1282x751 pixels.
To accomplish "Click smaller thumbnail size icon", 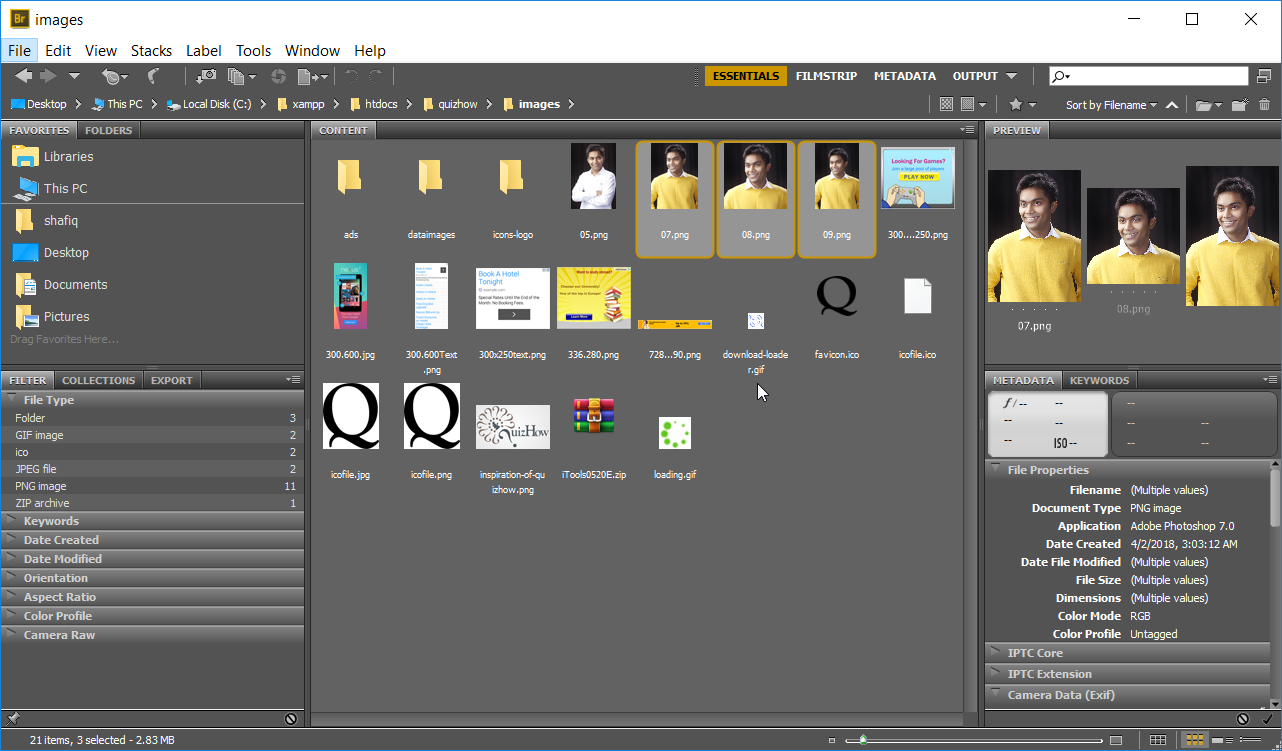I will (832, 740).
